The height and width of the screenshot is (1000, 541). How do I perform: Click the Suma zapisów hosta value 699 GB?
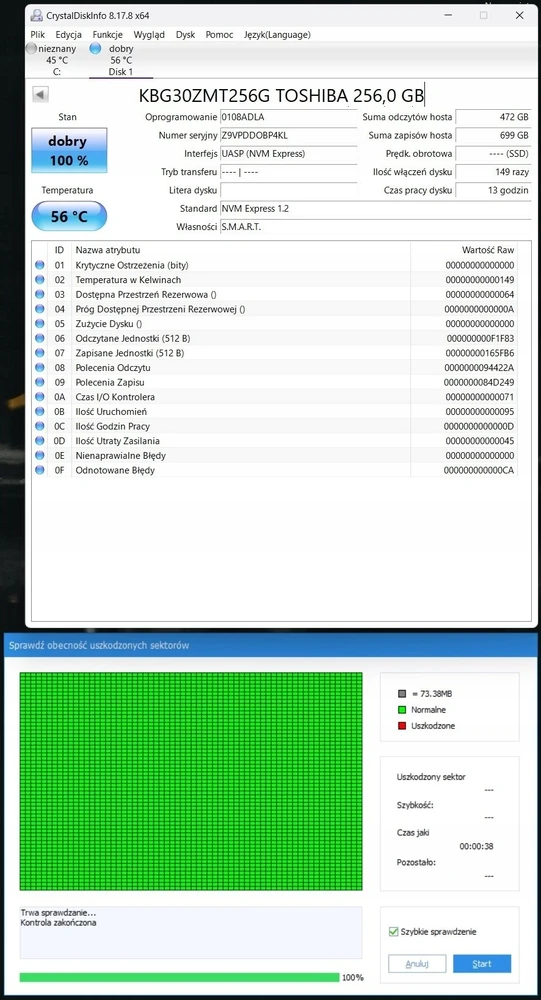point(493,135)
